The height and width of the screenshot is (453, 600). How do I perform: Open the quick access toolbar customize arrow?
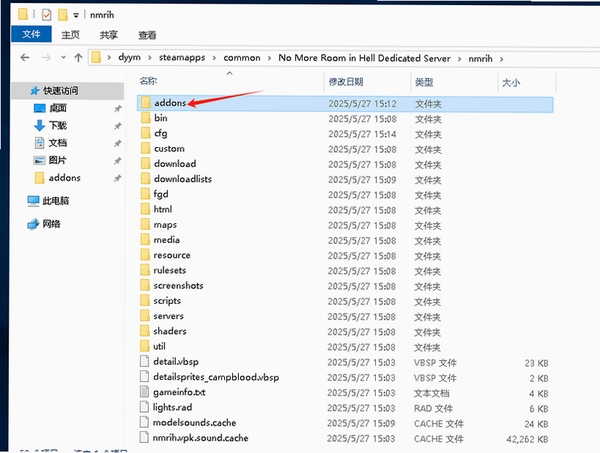(76, 15)
